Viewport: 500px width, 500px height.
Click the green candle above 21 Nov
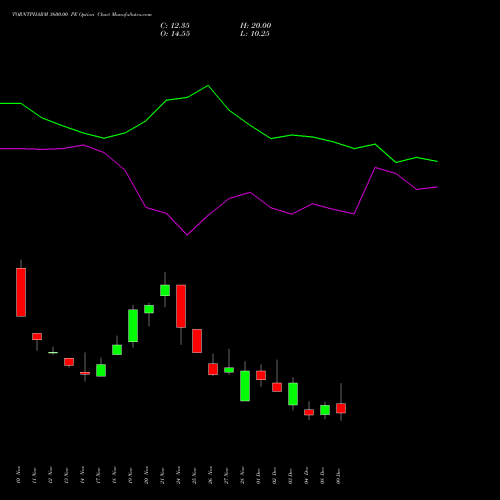[x=165, y=290]
